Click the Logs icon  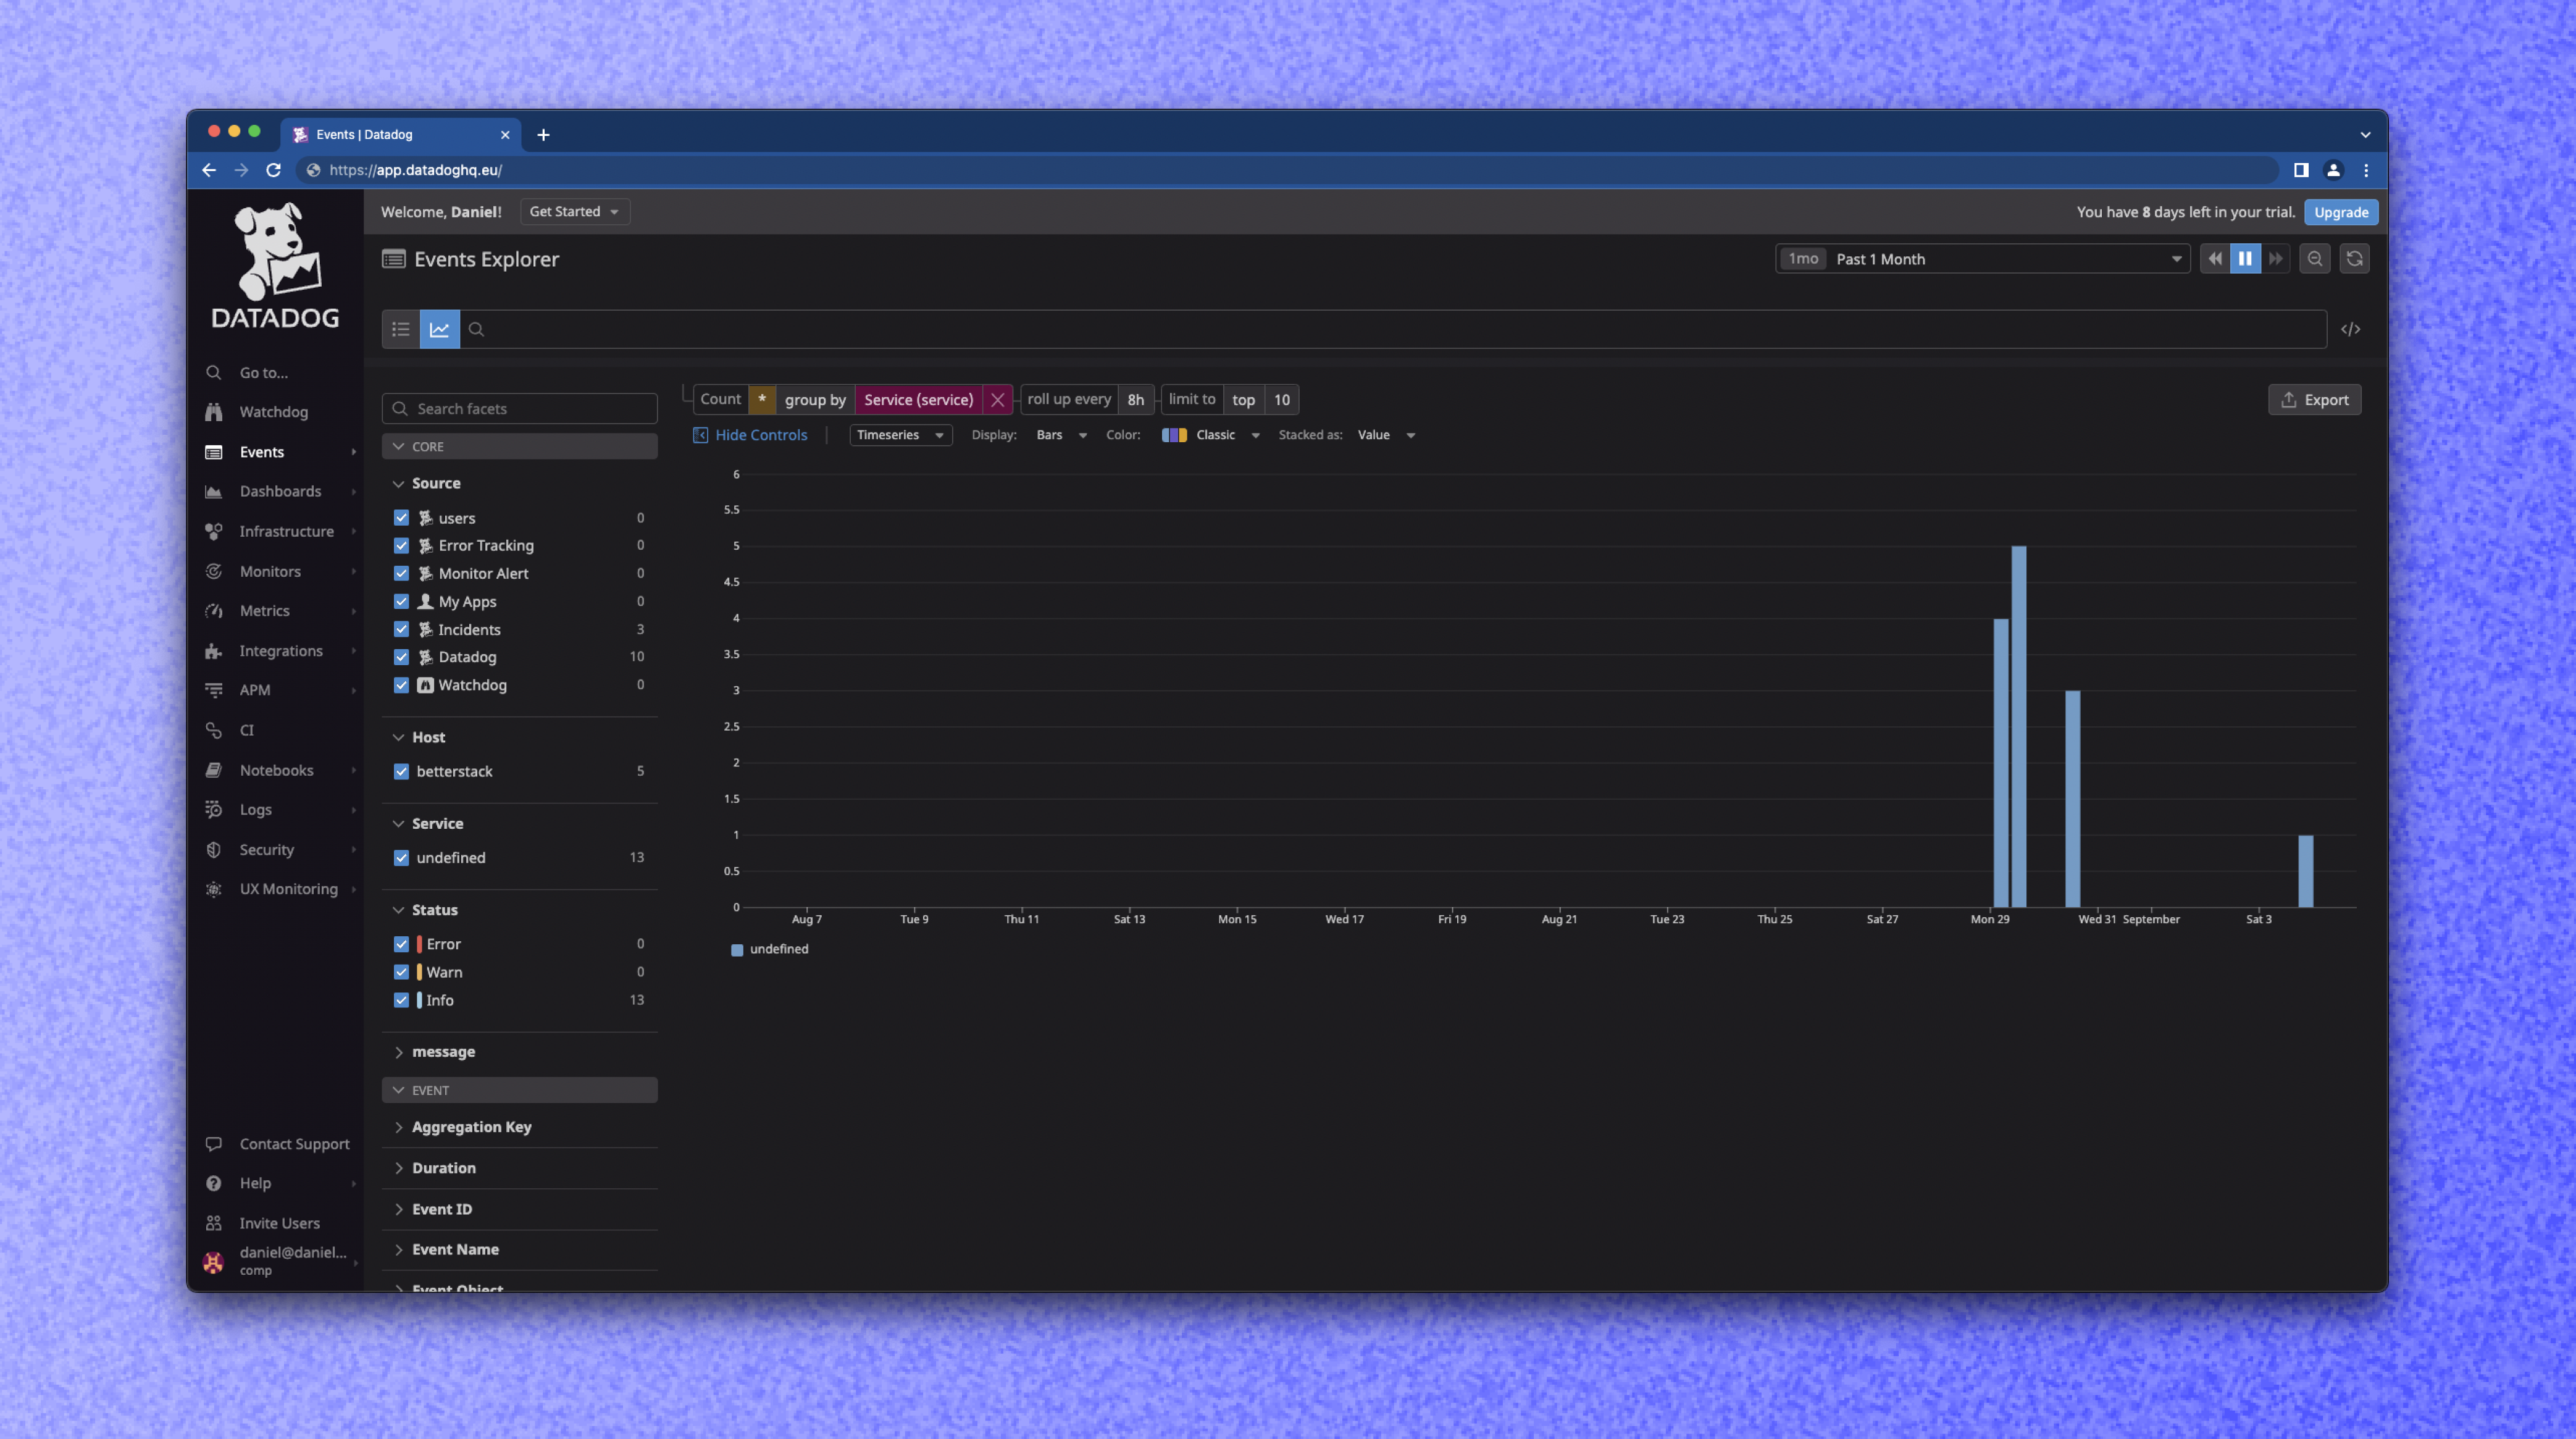(x=214, y=809)
